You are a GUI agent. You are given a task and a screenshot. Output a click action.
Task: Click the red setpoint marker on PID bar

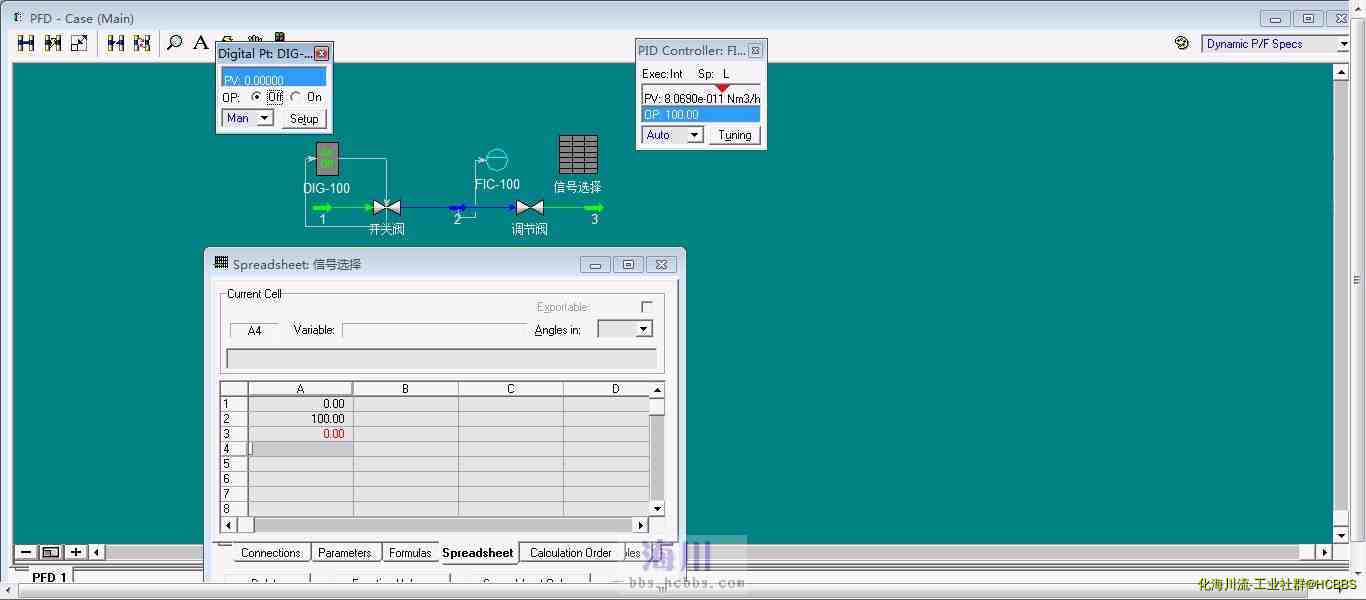click(722, 88)
